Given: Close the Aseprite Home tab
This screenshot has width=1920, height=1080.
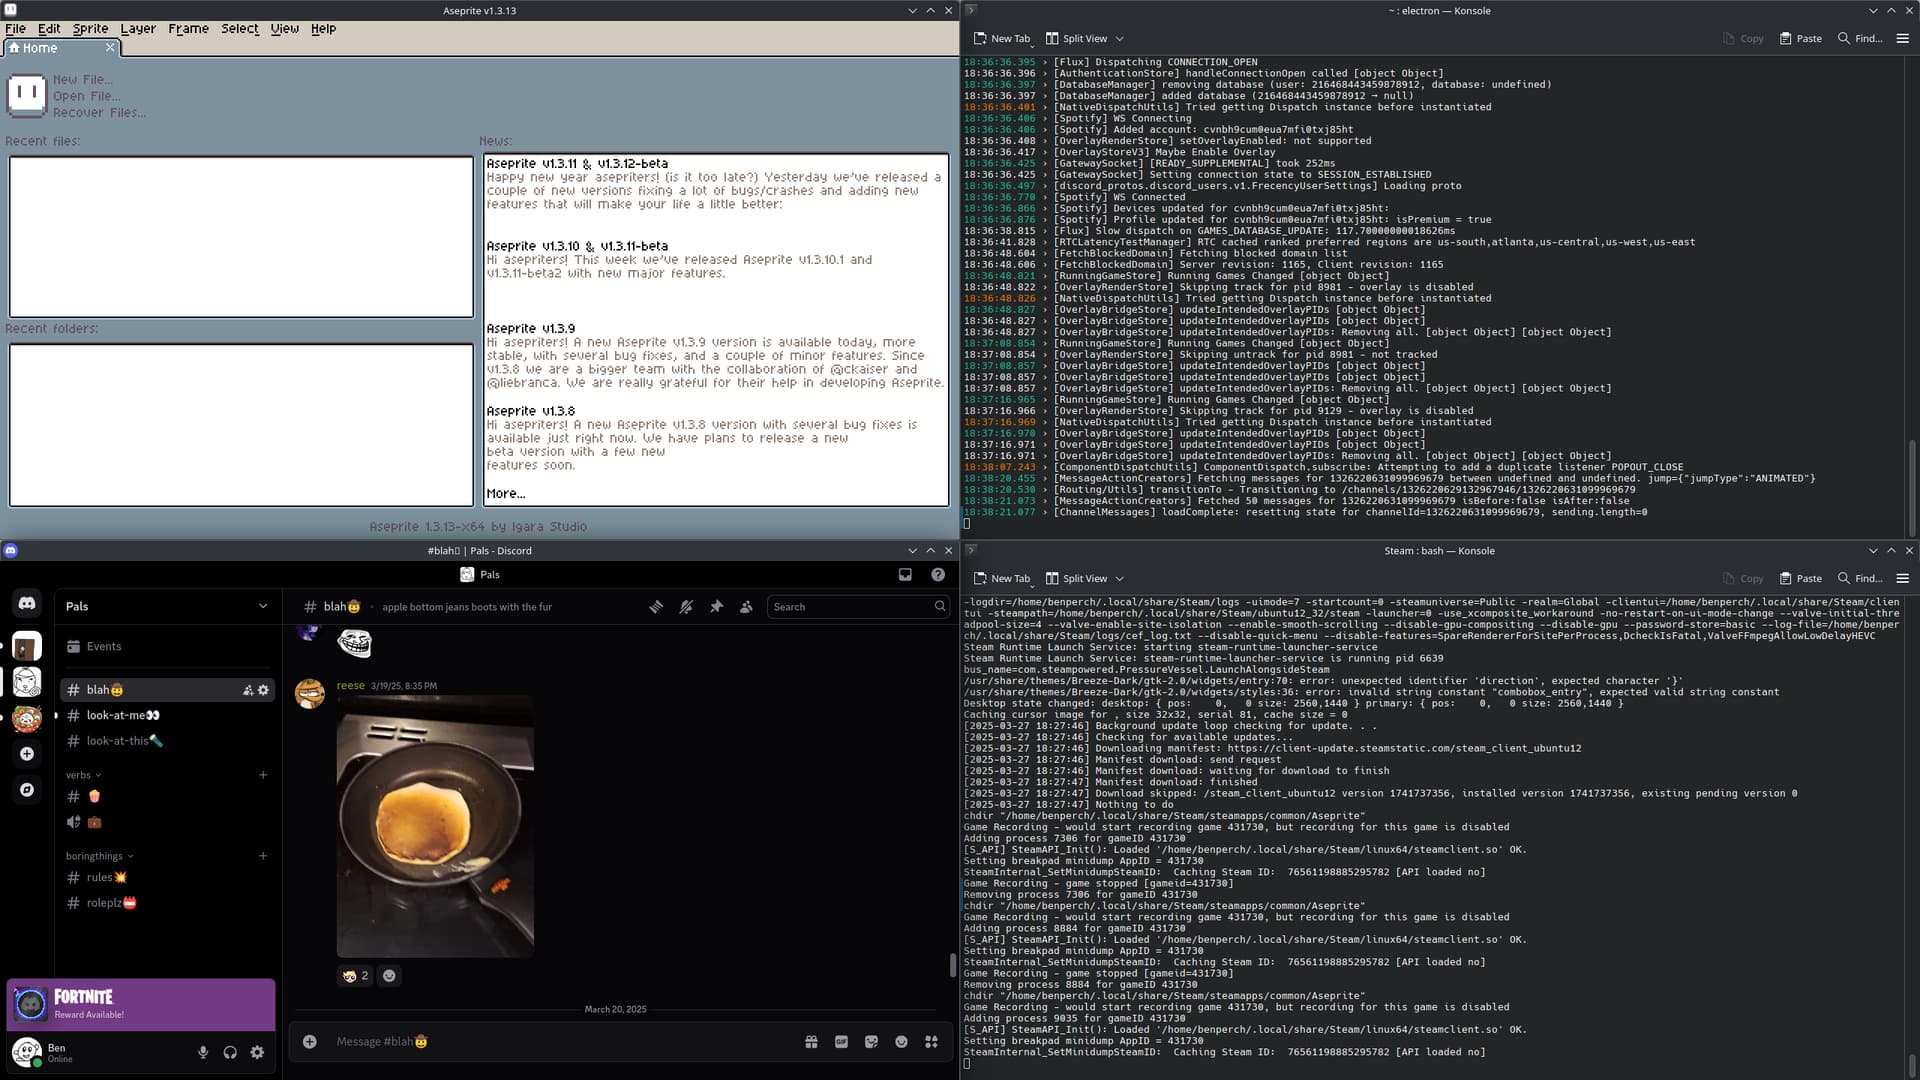Looking at the screenshot, I should click(110, 48).
